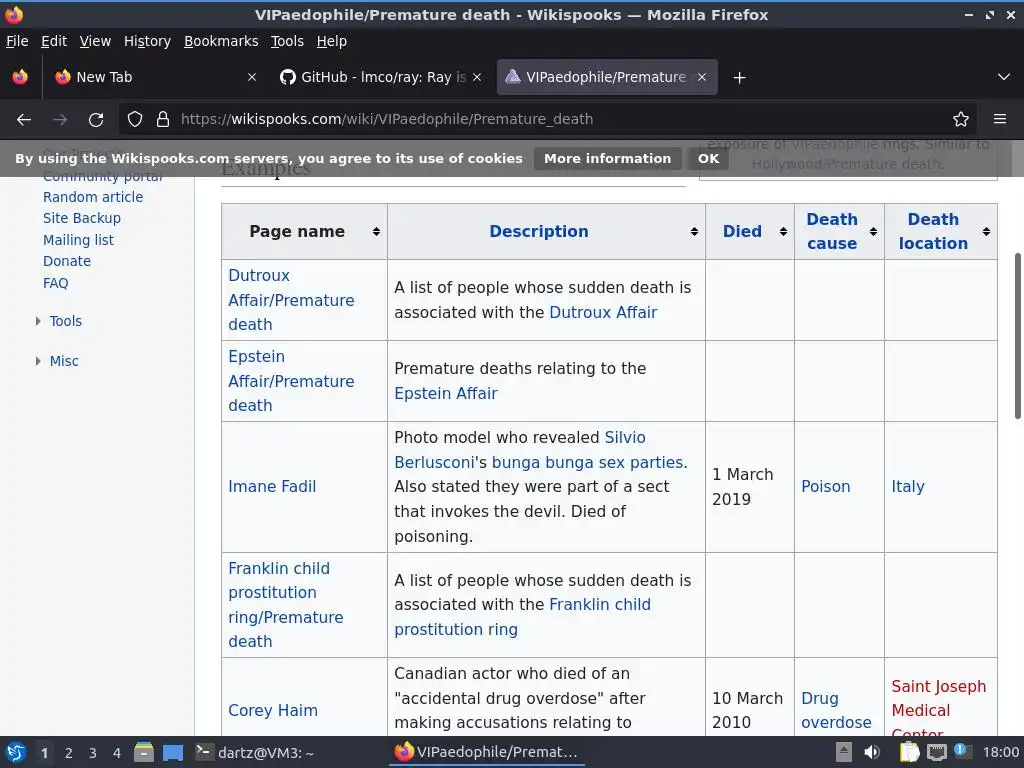Open a new tab with plus
Image resolution: width=1024 pixels, height=768 pixels.
739,78
